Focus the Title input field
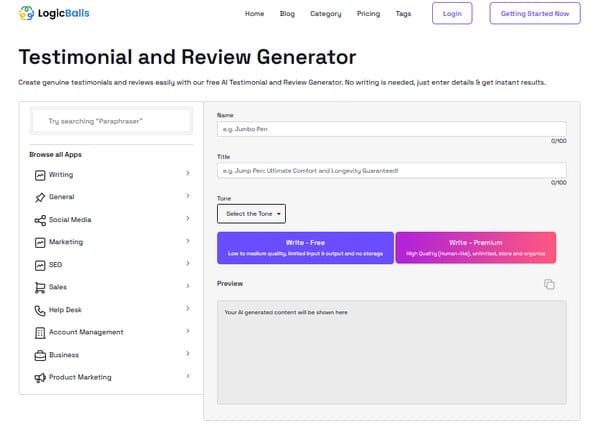The image size is (600, 428). 392,171
